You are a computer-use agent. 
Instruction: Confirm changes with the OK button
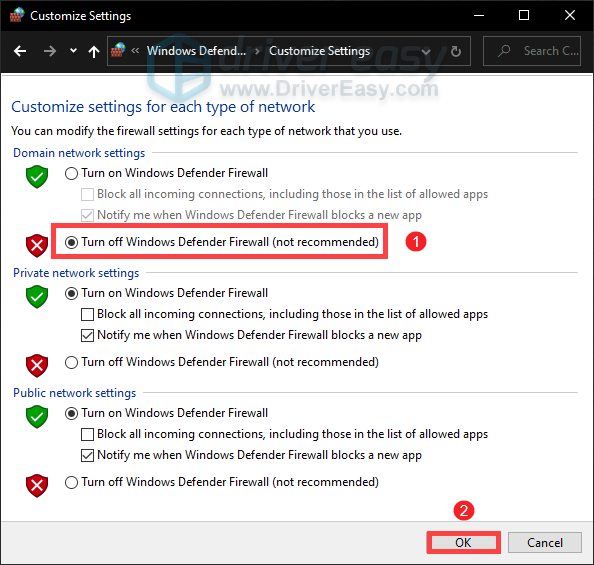463,543
